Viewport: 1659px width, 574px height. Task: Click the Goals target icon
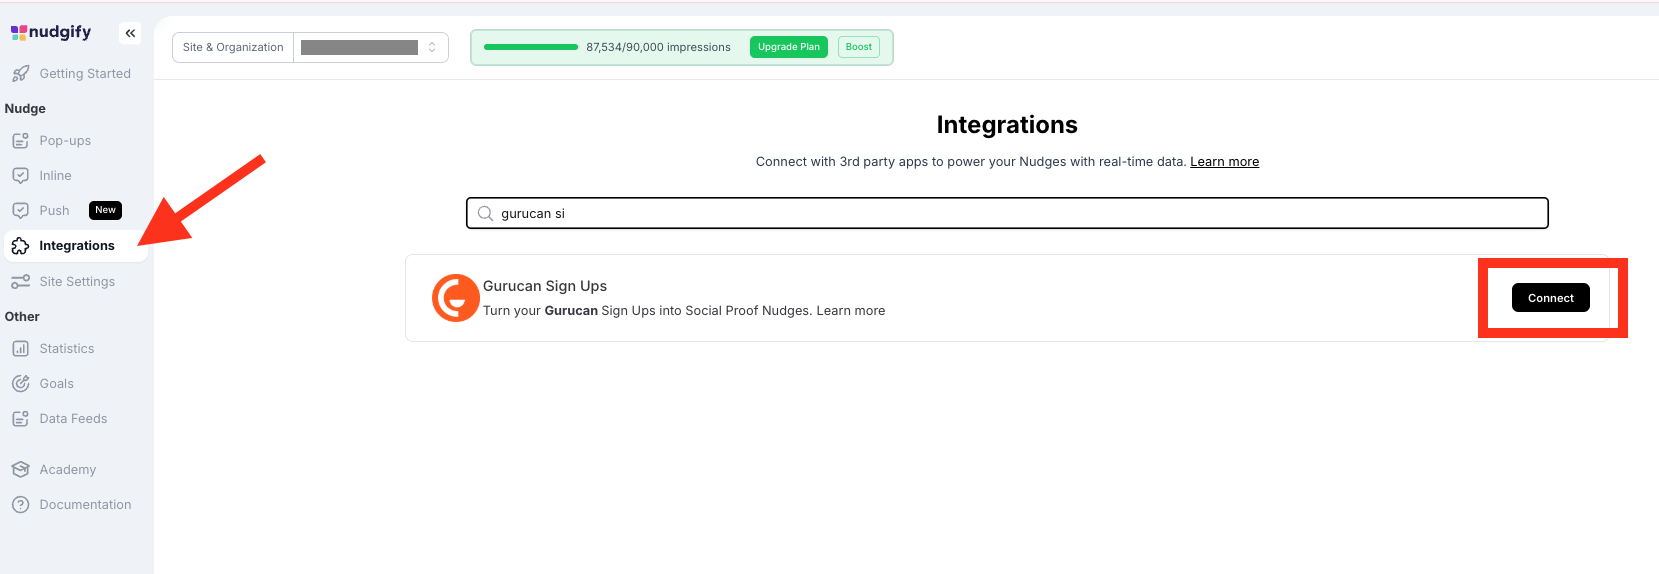click(x=20, y=384)
